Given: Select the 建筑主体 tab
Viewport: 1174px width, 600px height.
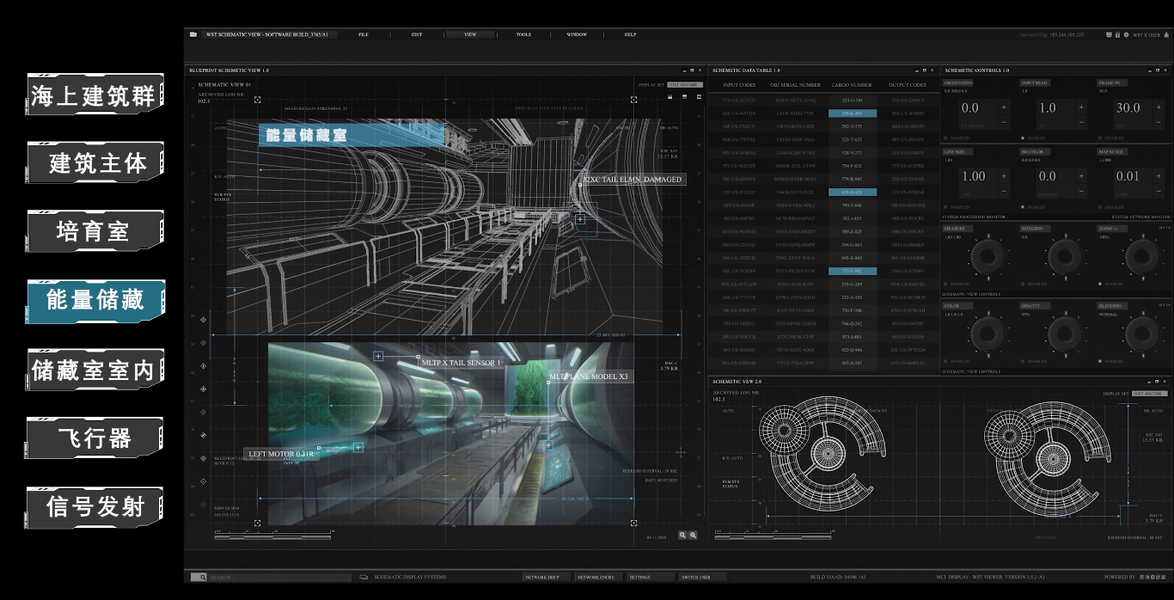Looking at the screenshot, I should 95,163.
